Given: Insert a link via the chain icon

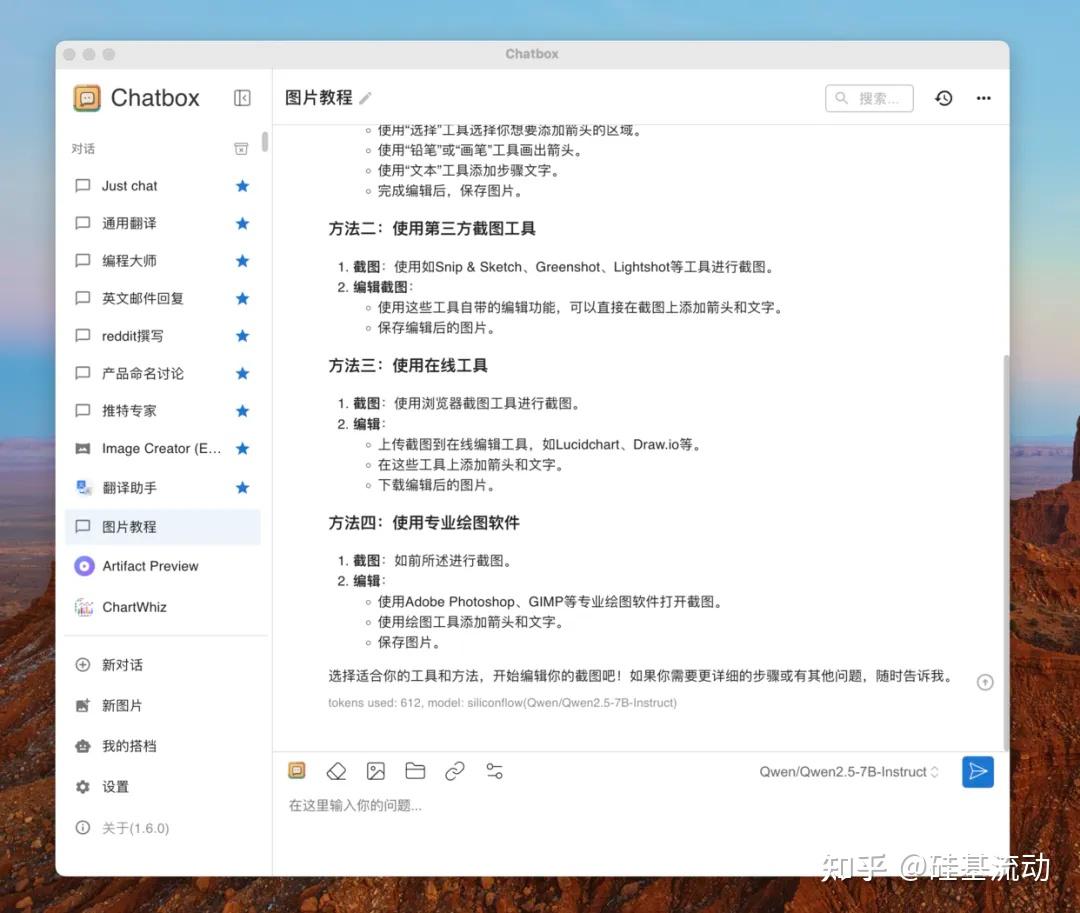Looking at the screenshot, I should point(455,770).
